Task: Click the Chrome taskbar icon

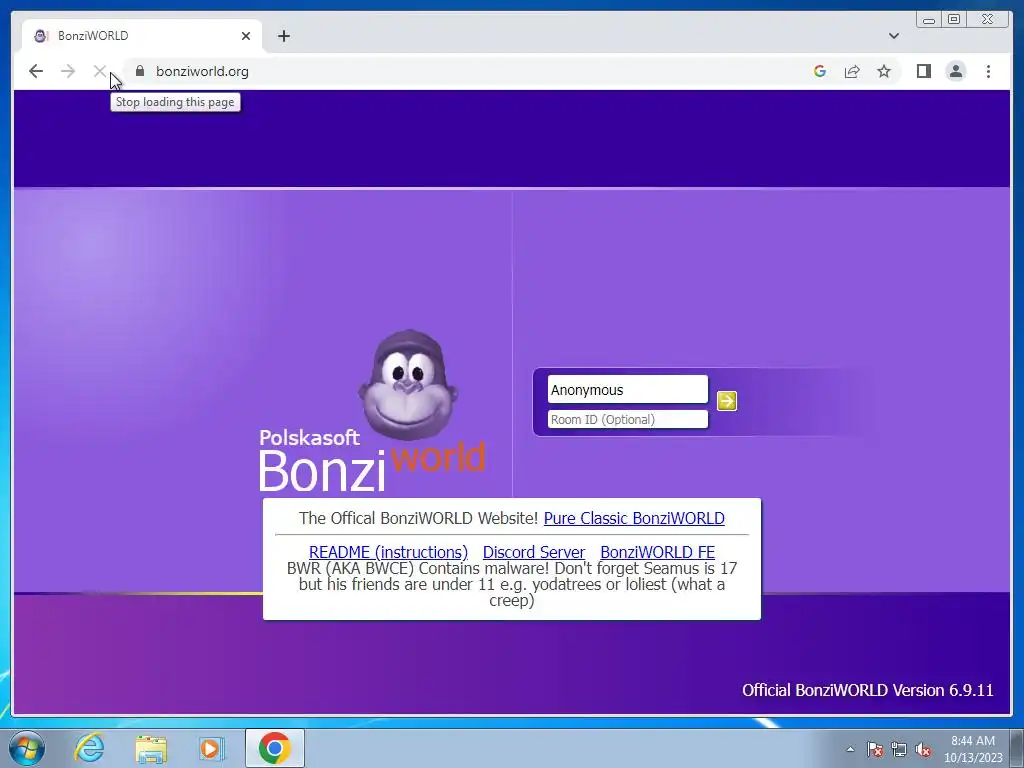Action: pyautogui.click(x=274, y=748)
